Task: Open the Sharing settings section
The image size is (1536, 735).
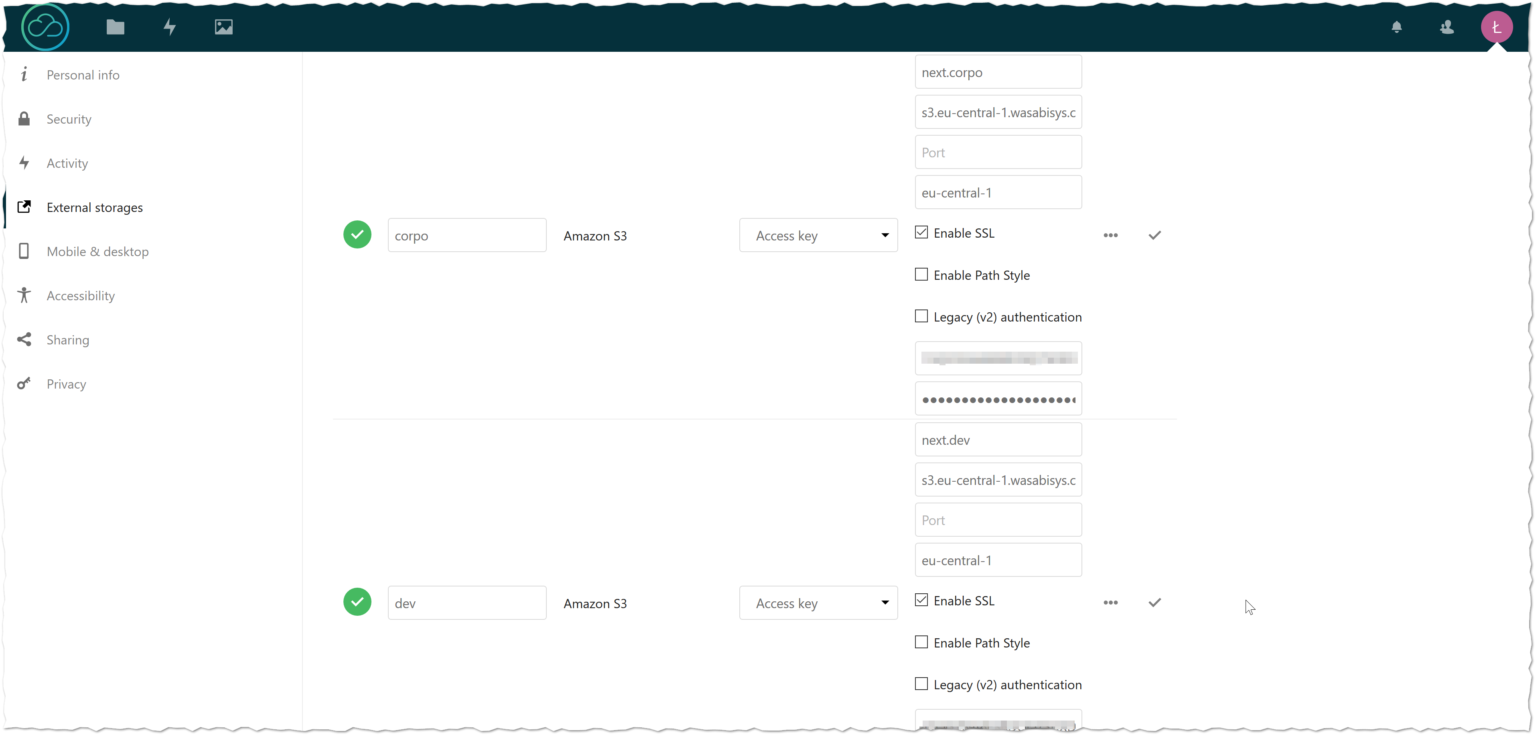Action: (x=67, y=339)
